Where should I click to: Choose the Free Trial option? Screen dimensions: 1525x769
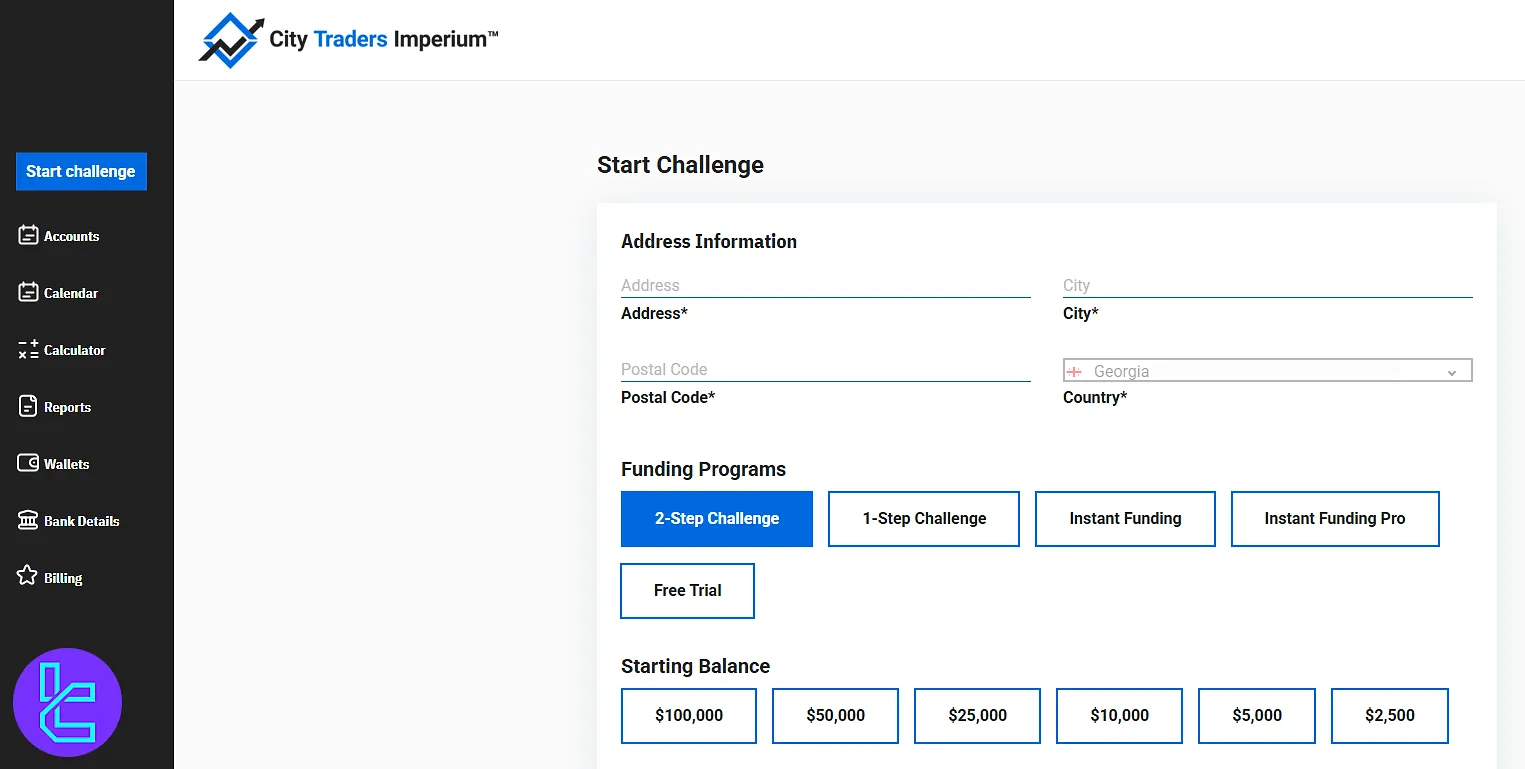coord(687,591)
